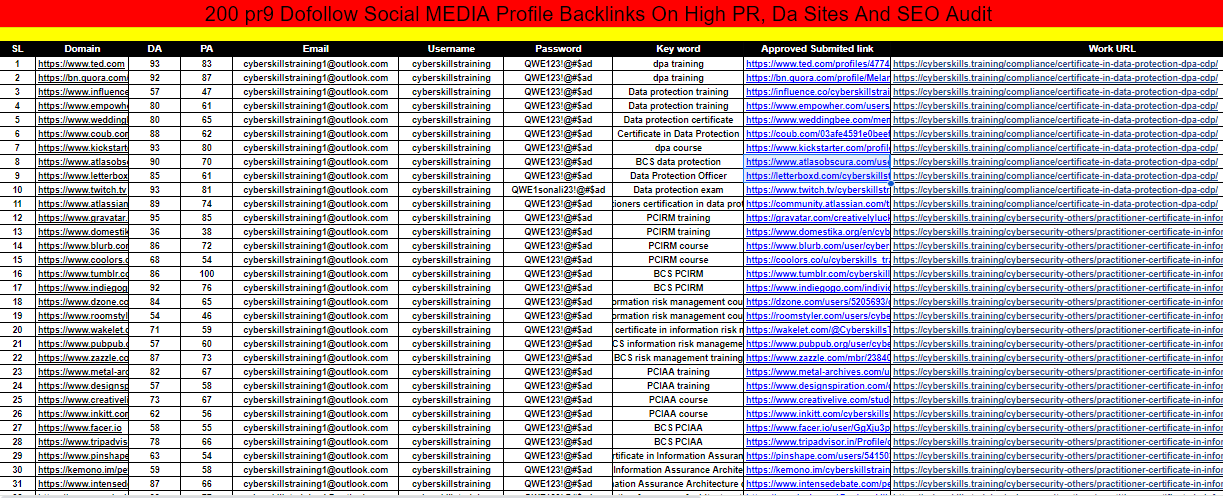Open the tripadvisor.in Profile approved link
The height and width of the screenshot is (498, 1223).
pos(818,441)
